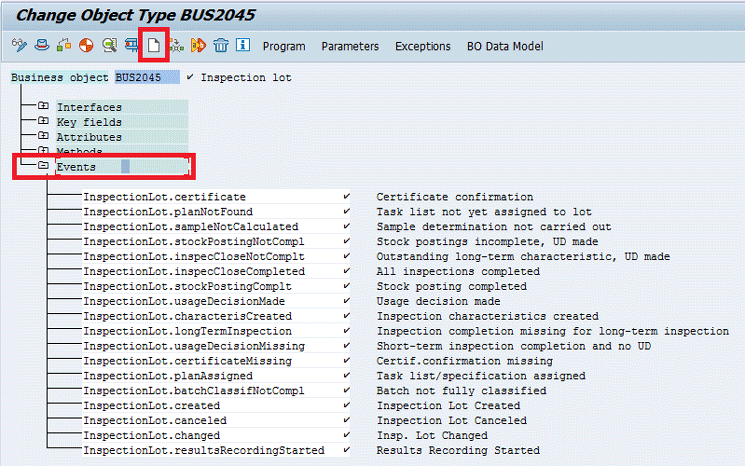Click checkmark next to InspectionLot.created
745x466 pixels.
point(346,405)
